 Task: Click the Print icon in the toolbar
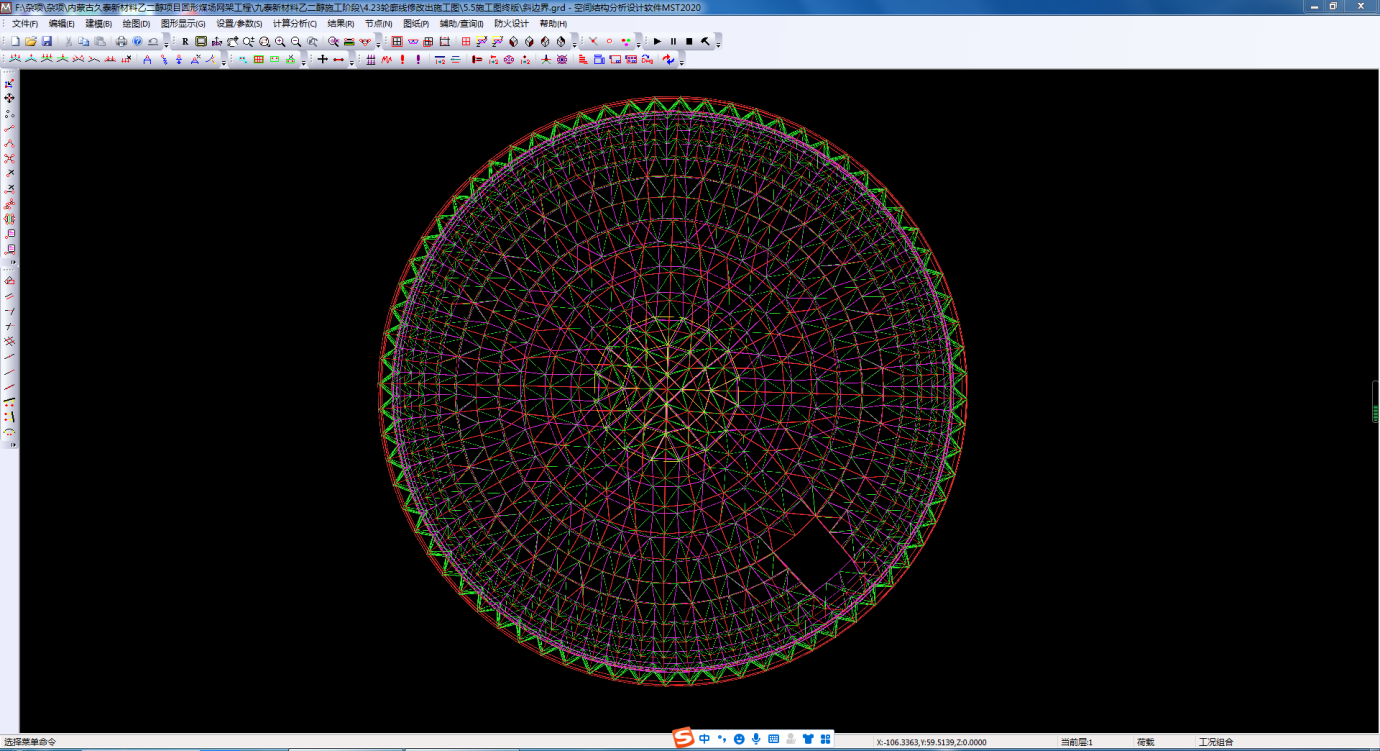(x=121, y=42)
